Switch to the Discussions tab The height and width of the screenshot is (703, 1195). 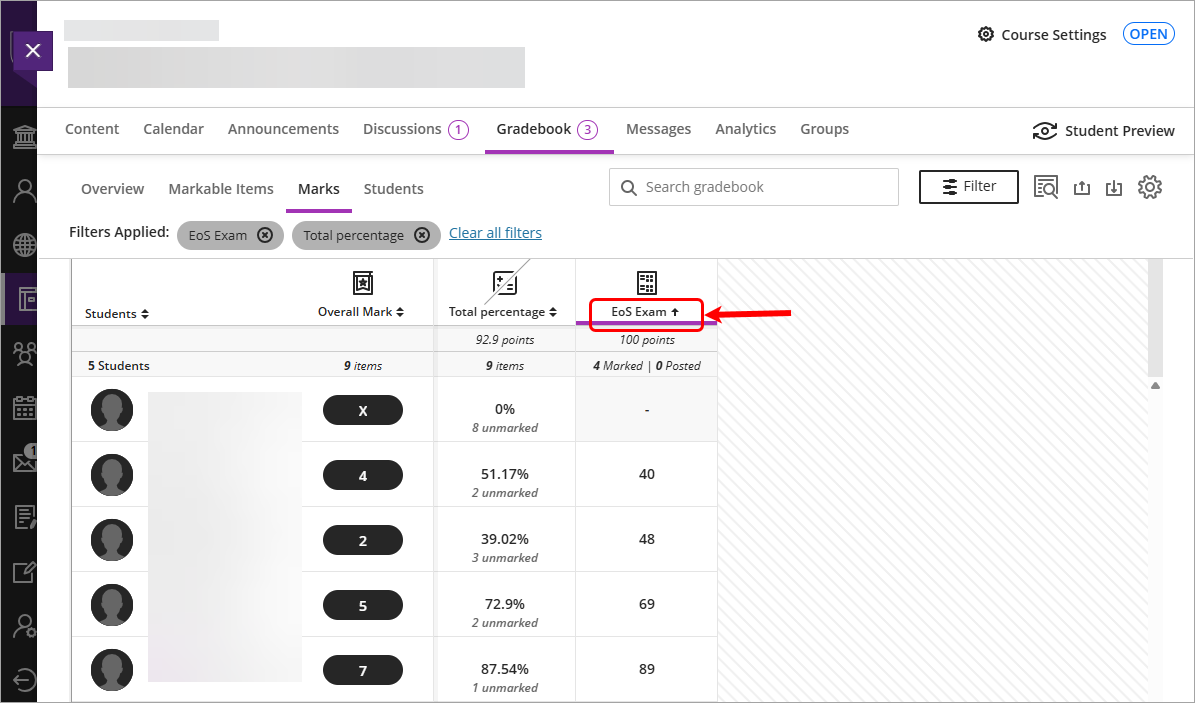coord(414,129)
